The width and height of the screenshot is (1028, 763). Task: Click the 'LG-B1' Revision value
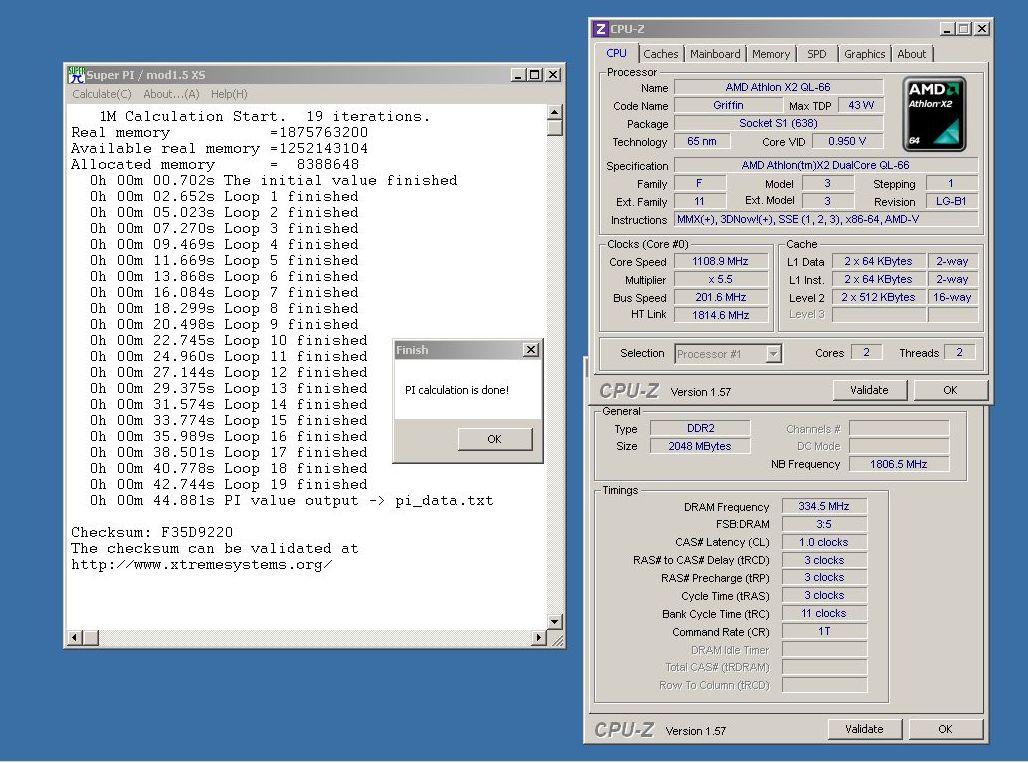pyautogui.click(x=951, y=201)
